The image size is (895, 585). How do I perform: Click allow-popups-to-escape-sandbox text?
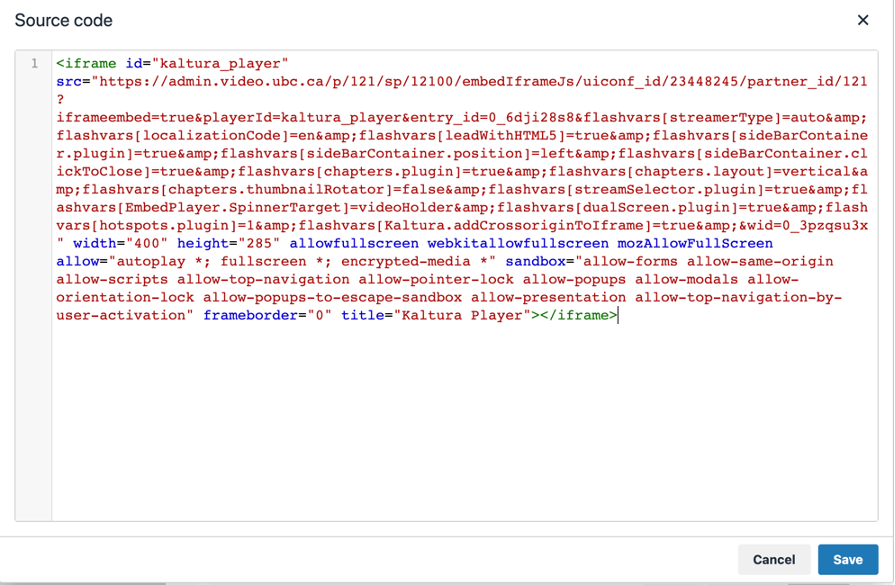[332, 297]
